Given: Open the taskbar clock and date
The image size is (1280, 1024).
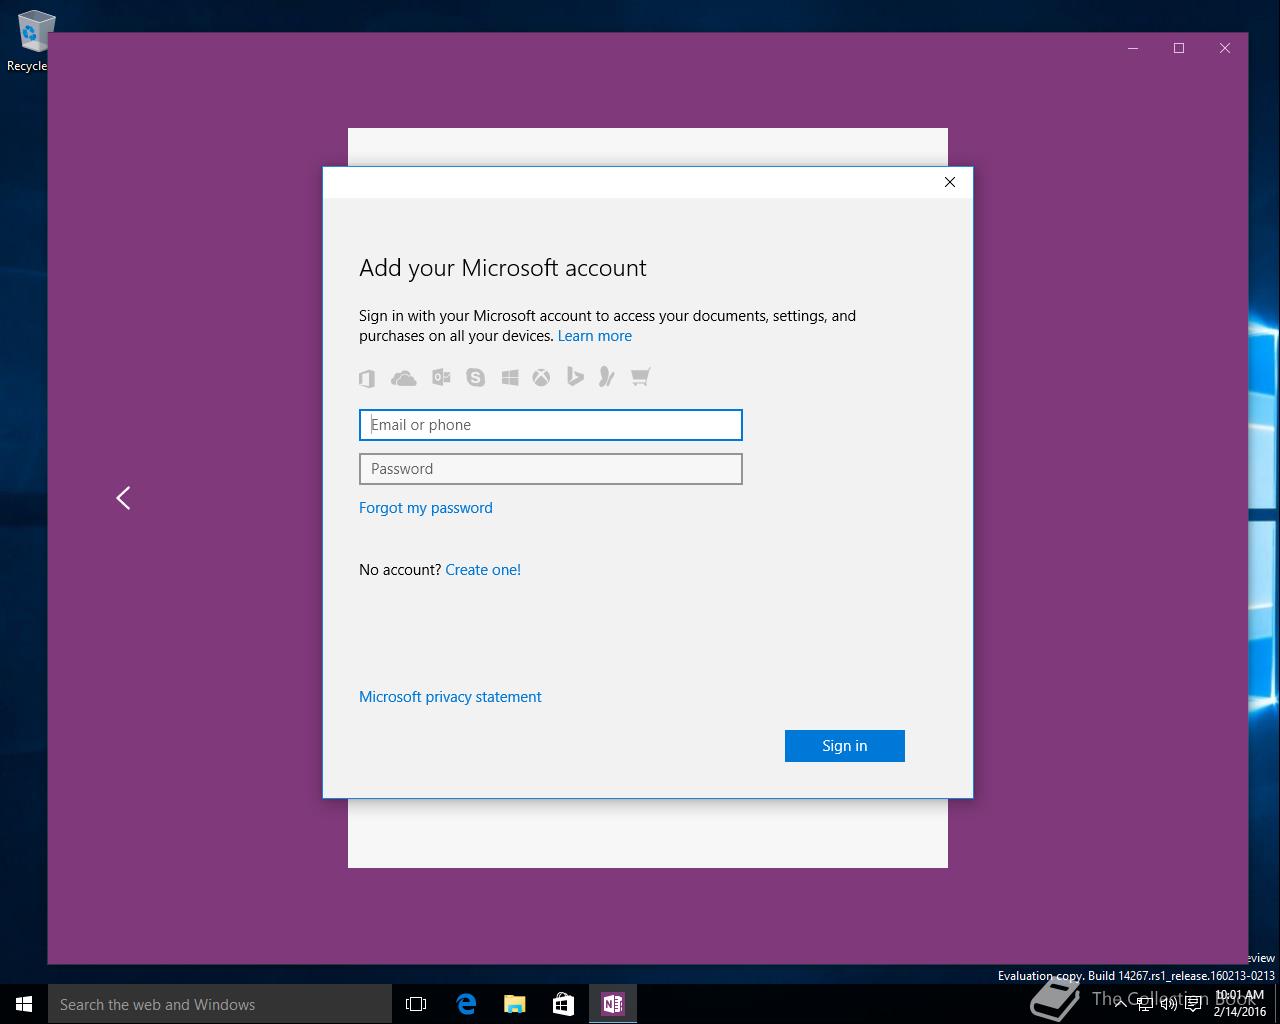Looking at the screenshot, I should click(x=1240, y=1004).
